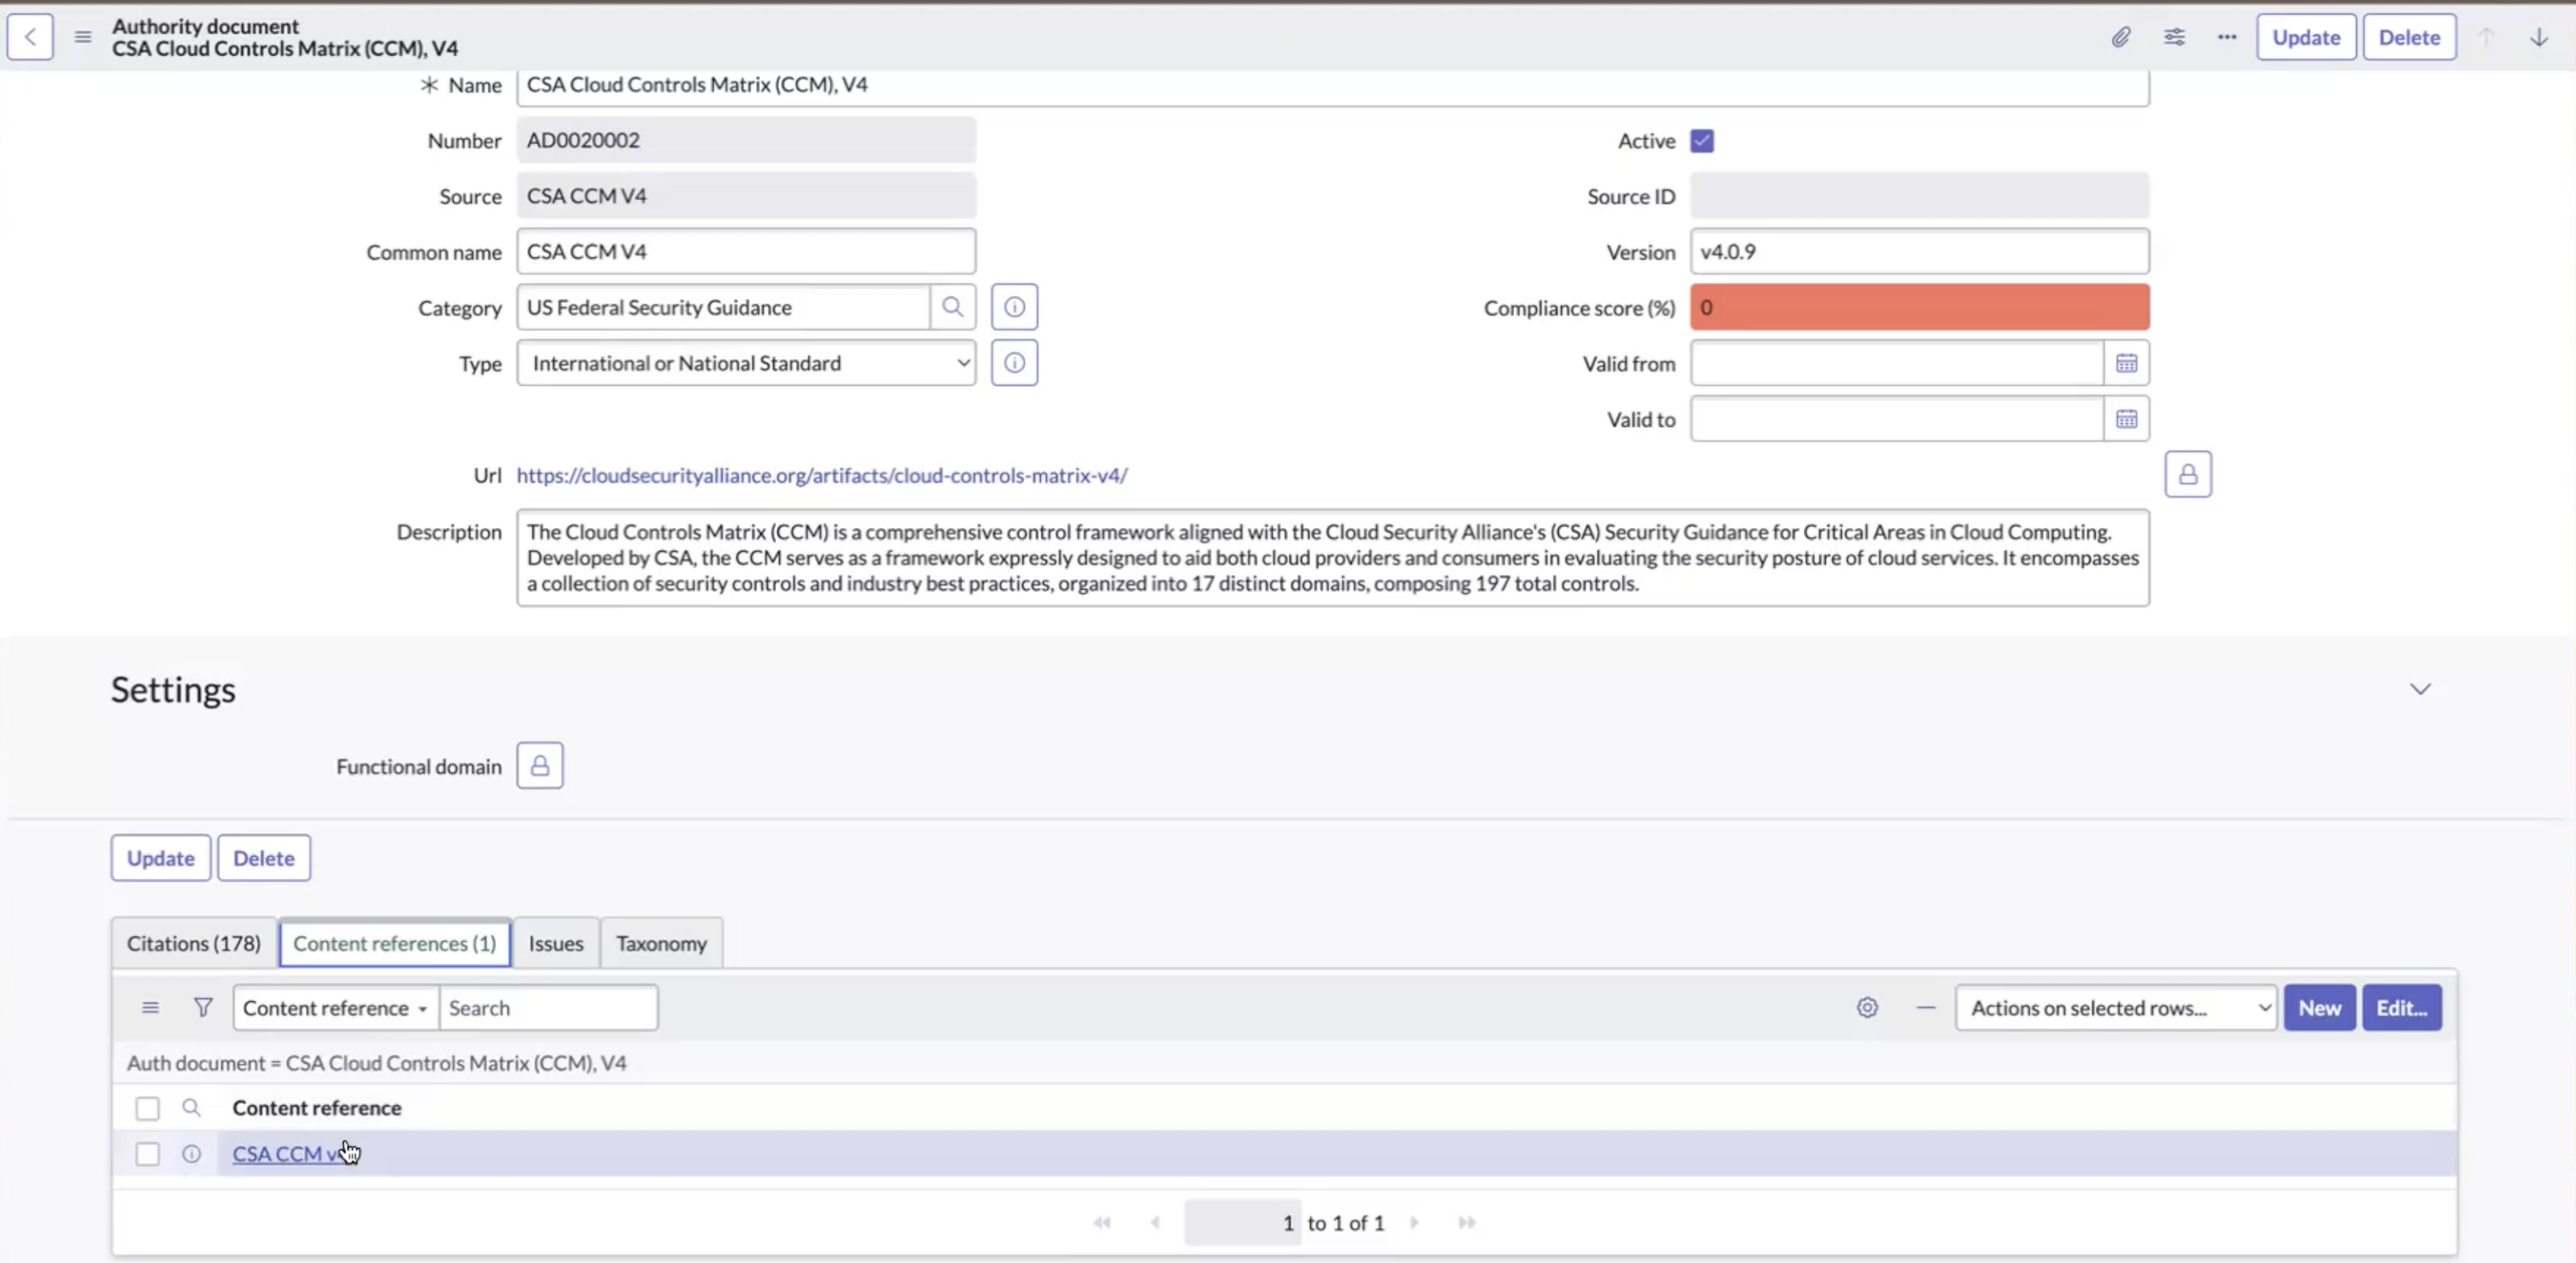Open the Valid from calendar picker
This screenshot has width=2576, height=1263.
[x=2126, y=363]
